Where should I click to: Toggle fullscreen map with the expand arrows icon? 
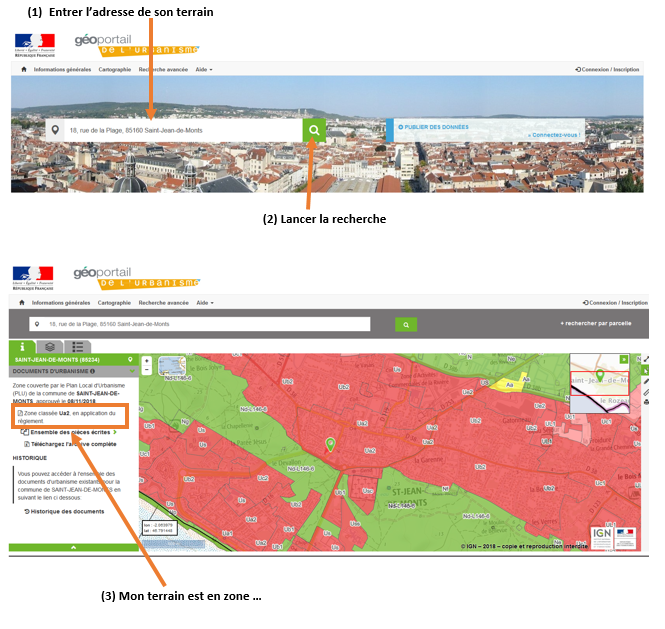coord(645,359)
